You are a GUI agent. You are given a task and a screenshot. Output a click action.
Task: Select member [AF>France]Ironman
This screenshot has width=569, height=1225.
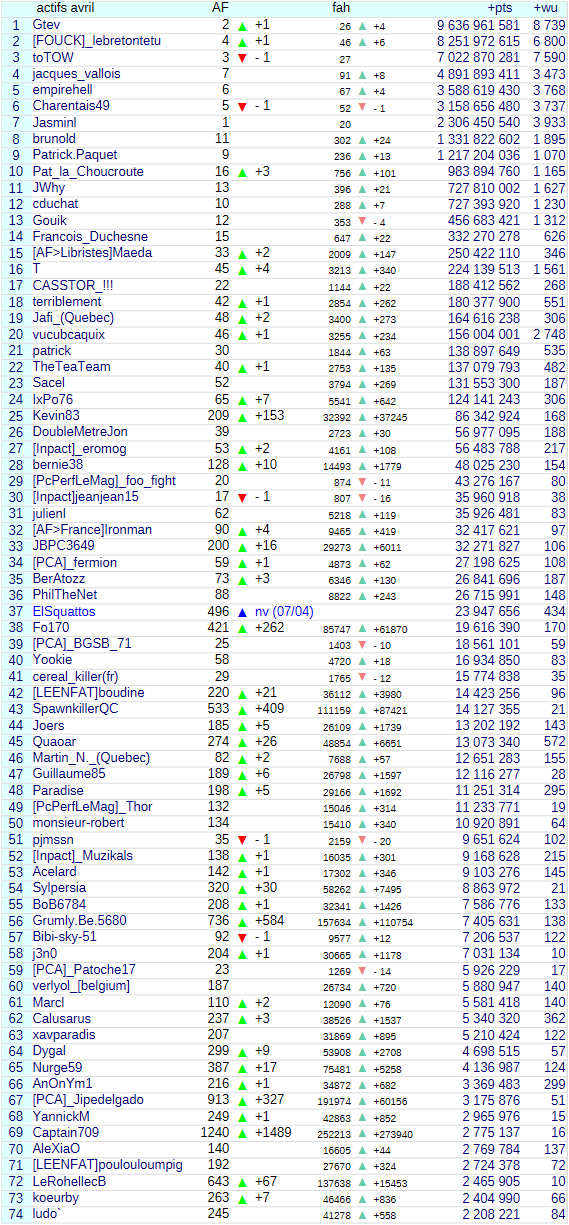92,529
